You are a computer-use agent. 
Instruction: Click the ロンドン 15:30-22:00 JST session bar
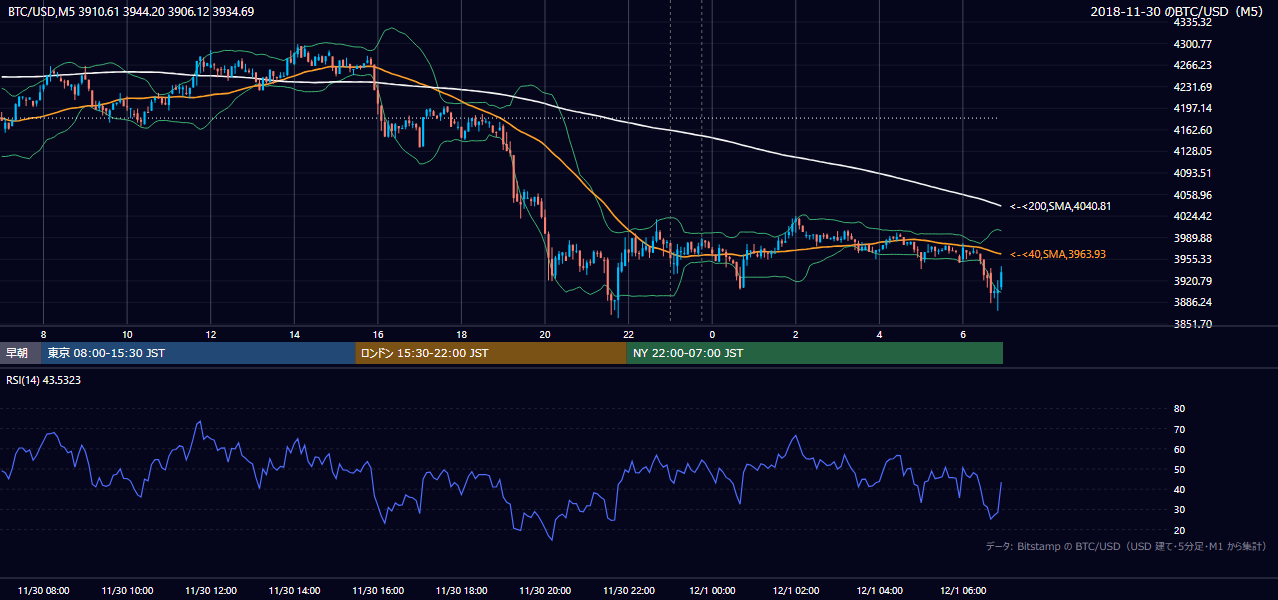coord(491,353)
